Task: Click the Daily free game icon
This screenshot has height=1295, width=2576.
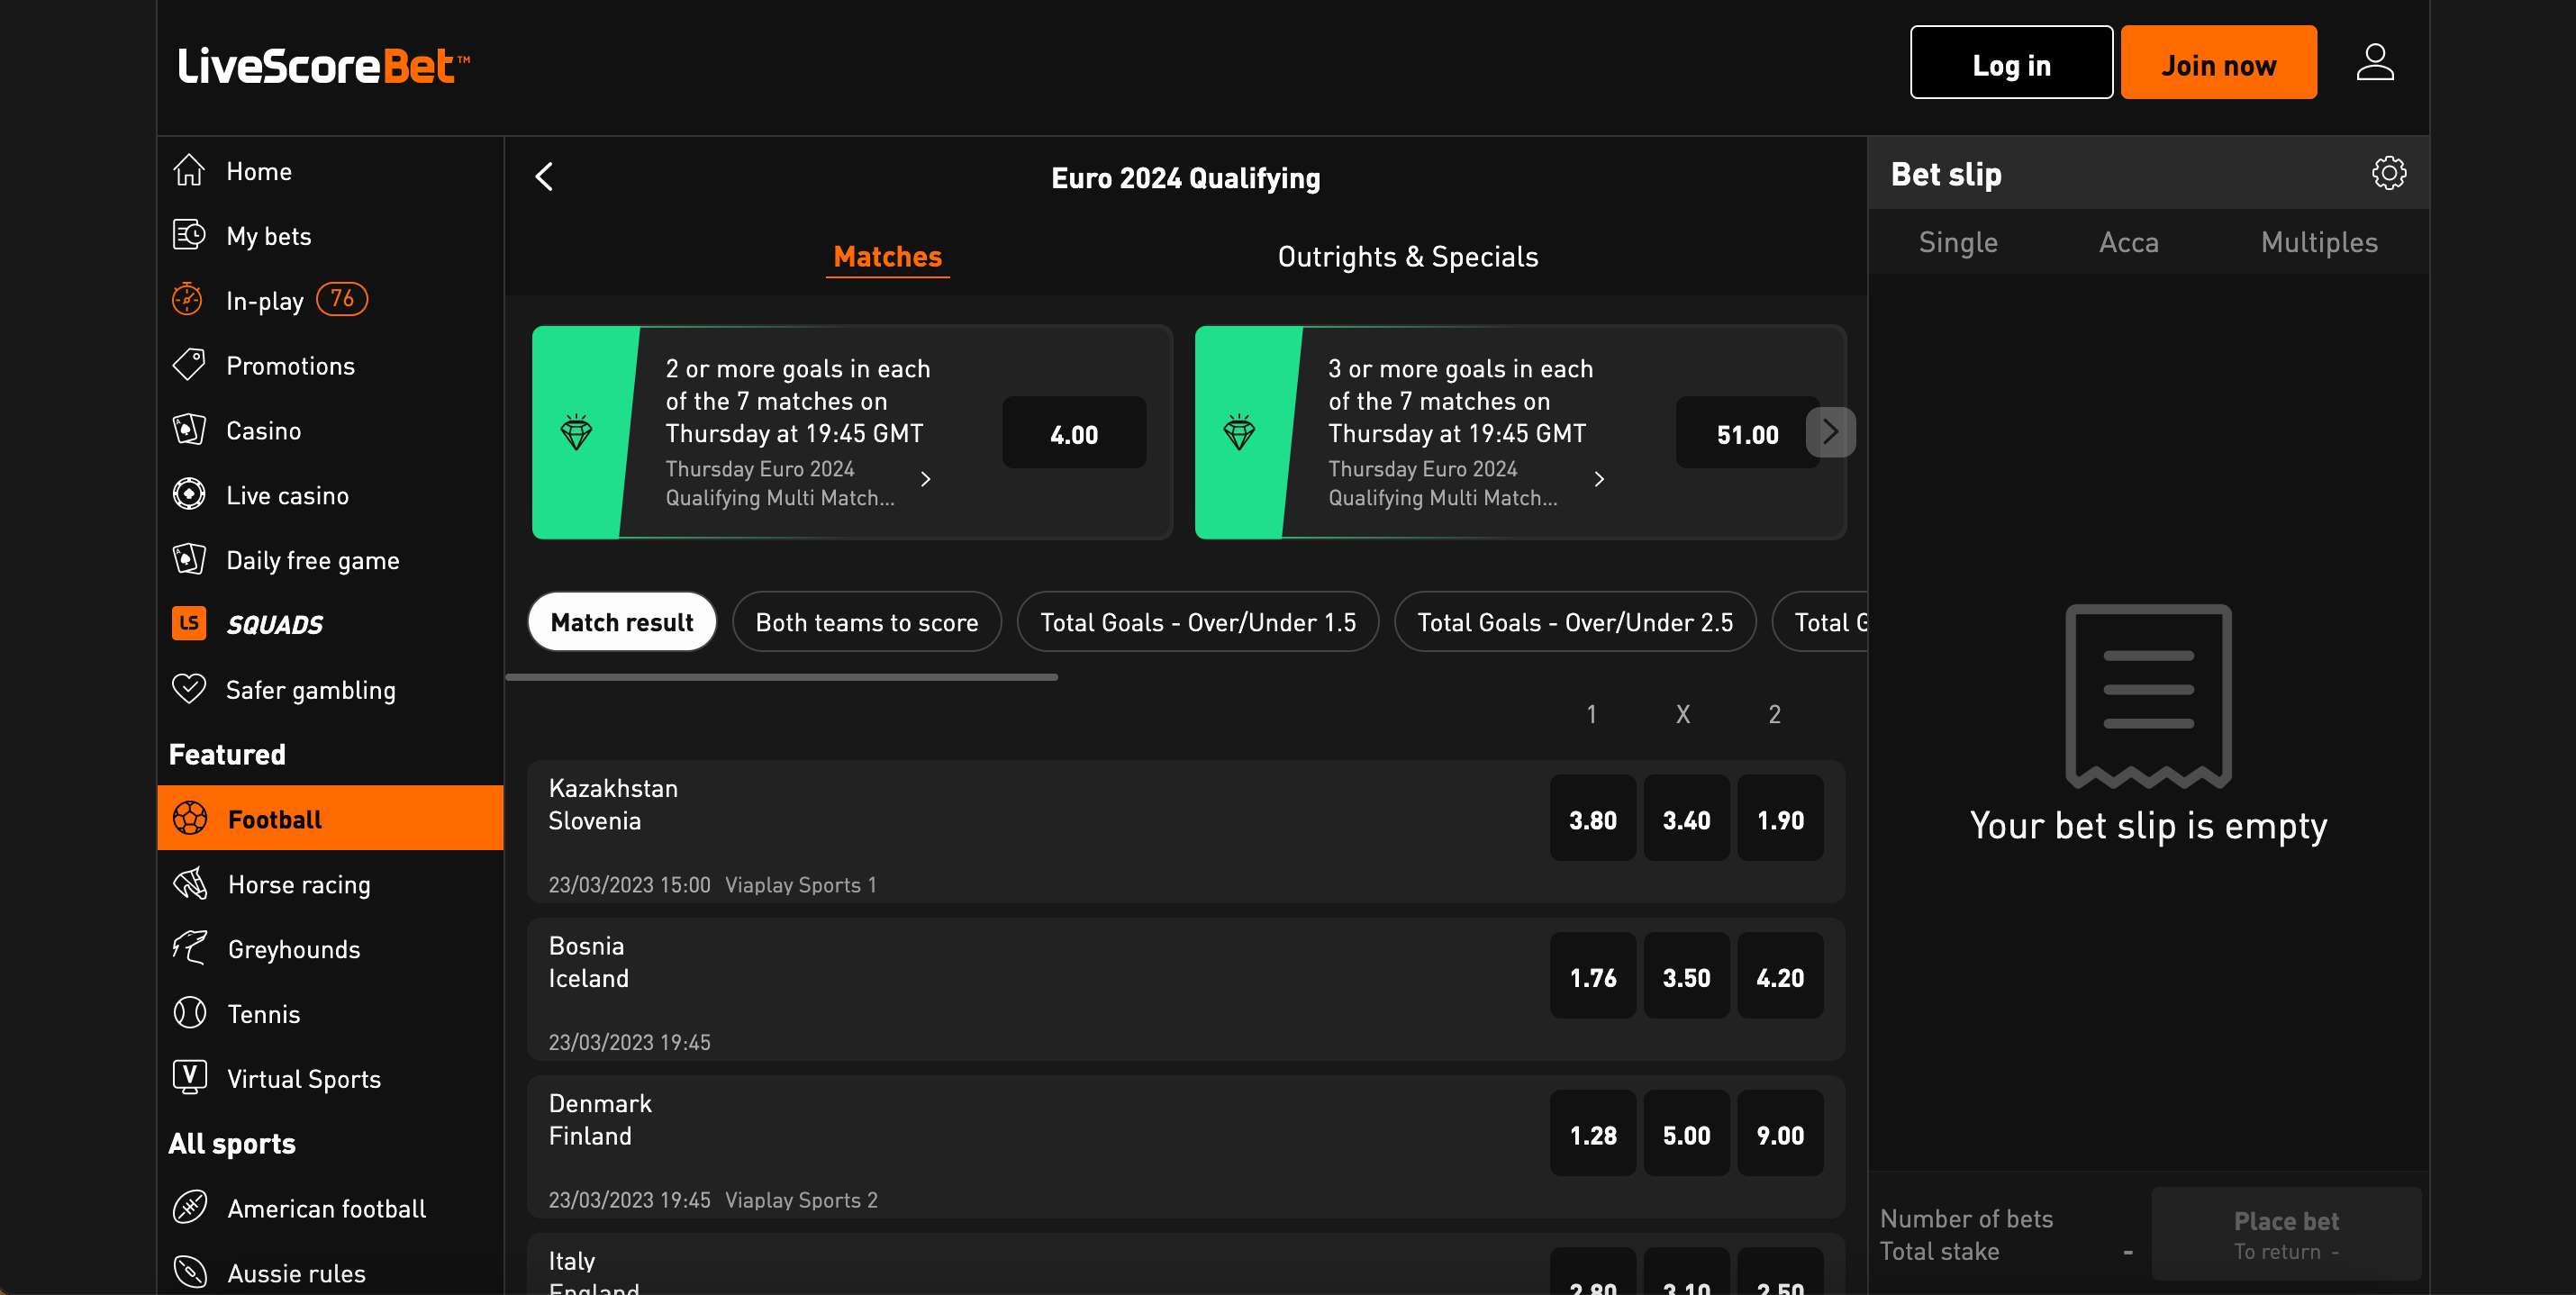Action: click(189, 559)
